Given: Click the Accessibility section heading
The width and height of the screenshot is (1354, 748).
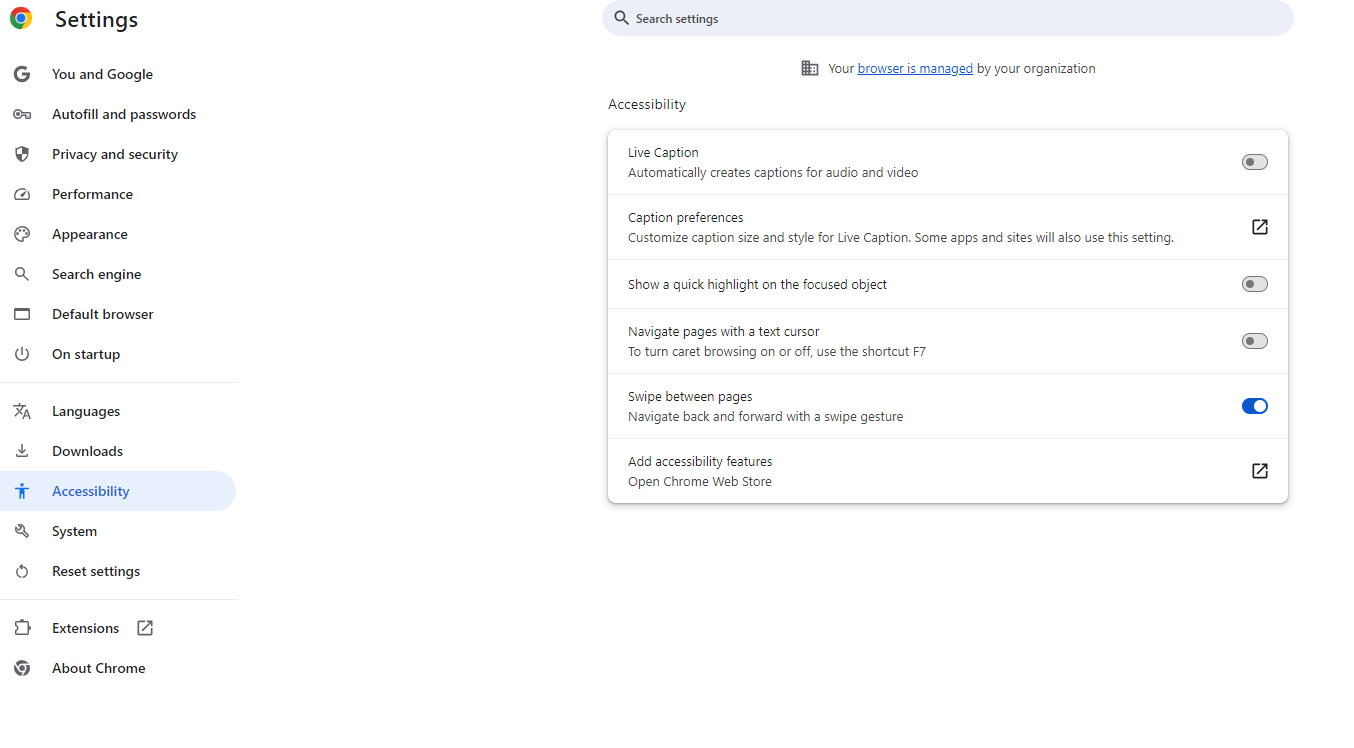Looking at the screenshot, I should point(647,104).
